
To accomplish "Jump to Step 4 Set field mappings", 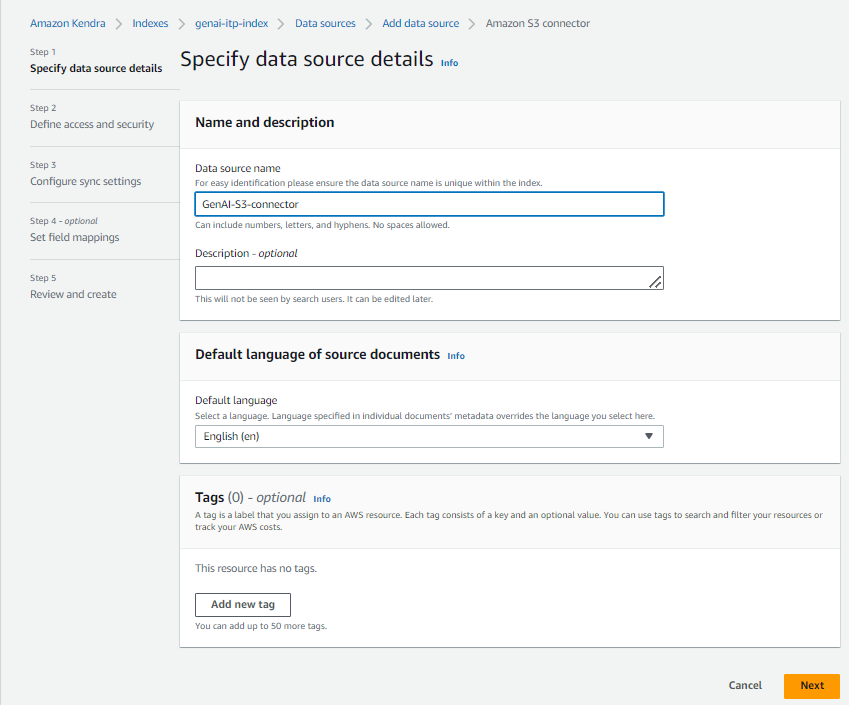I will (74, 238).
